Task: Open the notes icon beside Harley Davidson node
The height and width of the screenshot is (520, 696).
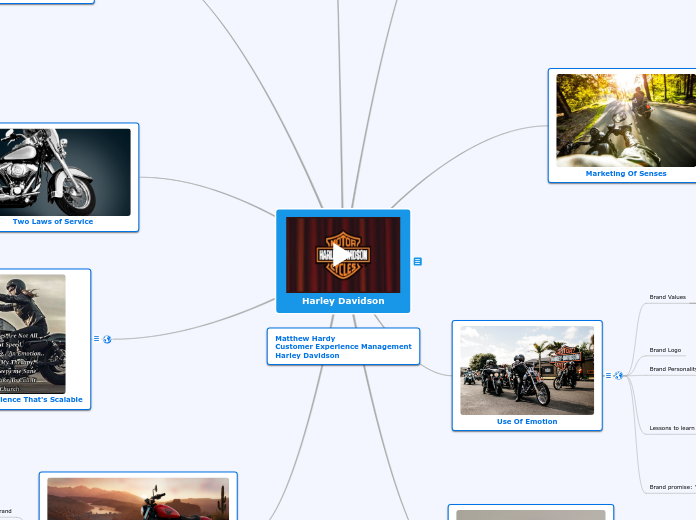Action: (418, 262)
